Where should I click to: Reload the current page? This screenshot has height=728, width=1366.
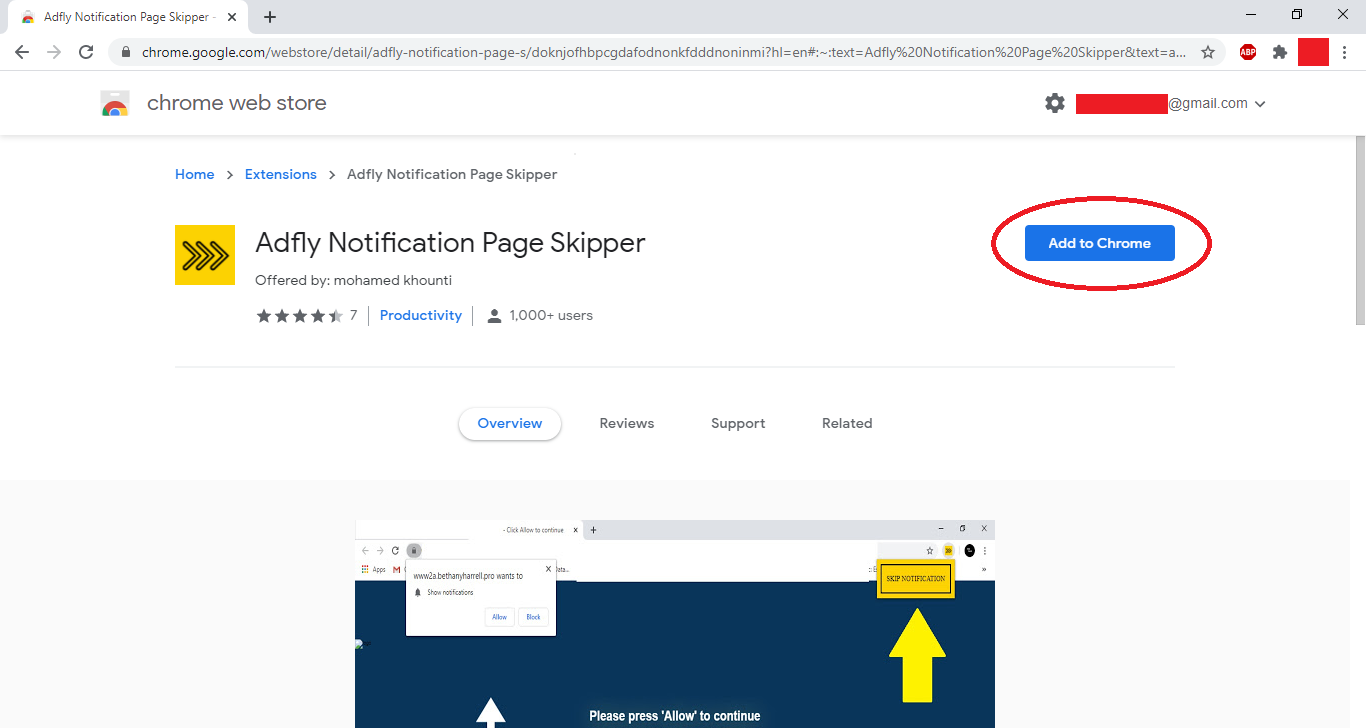86,52
